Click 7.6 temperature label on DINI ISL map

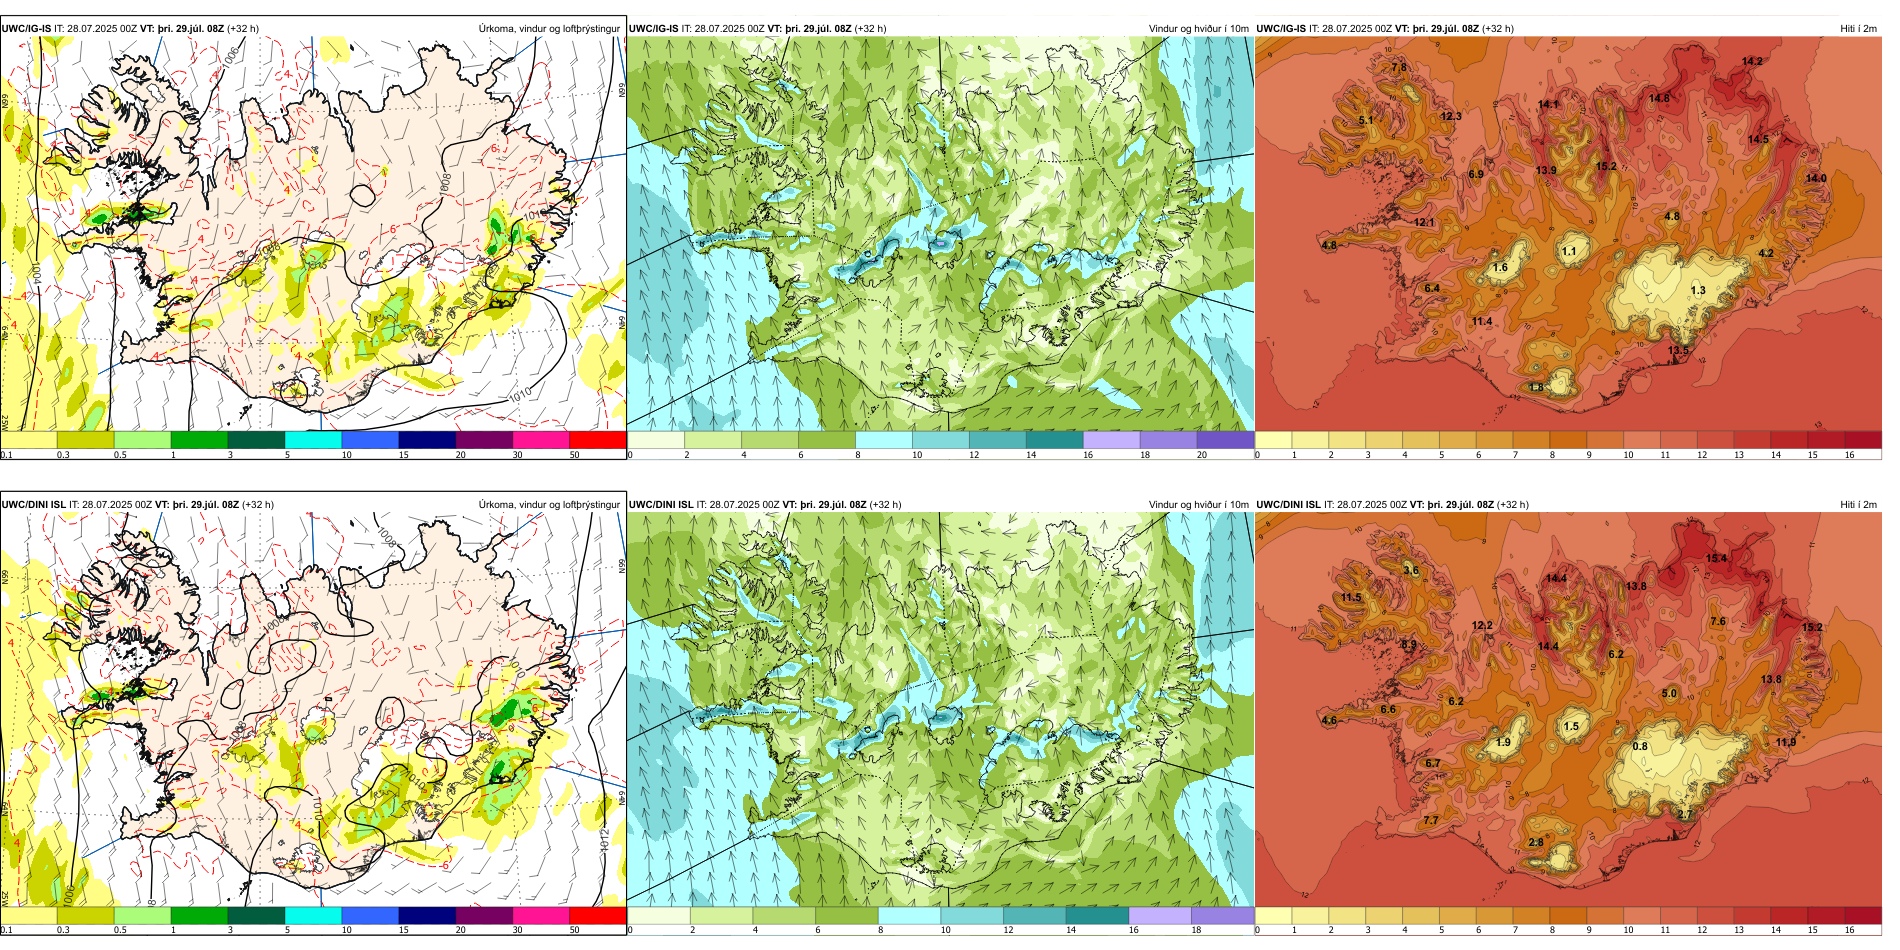pos(1718,621)
